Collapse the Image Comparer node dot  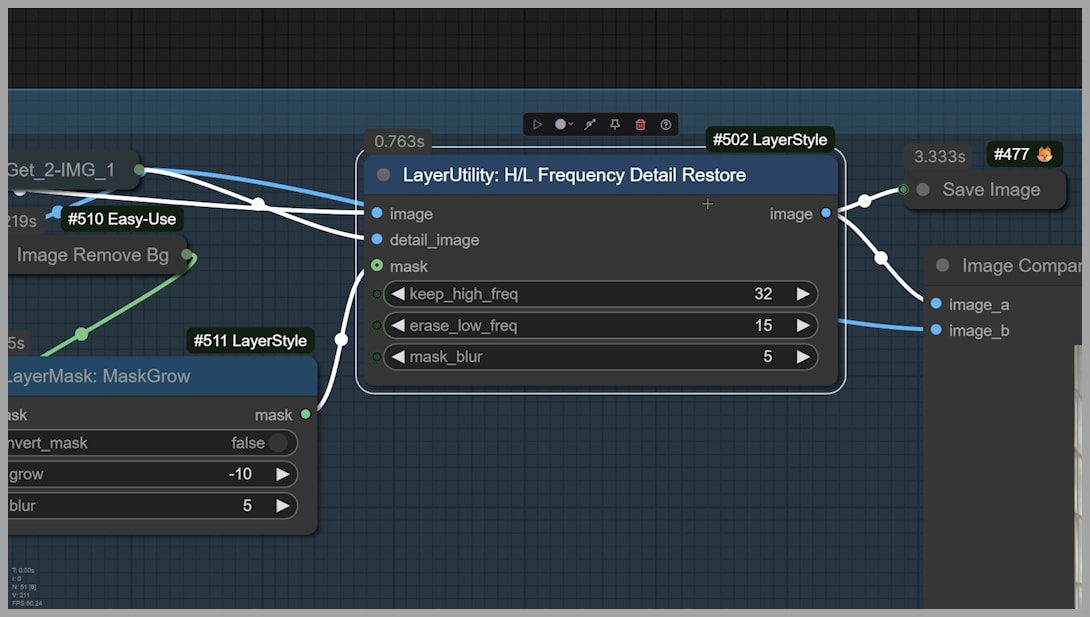tap(942, 266)
